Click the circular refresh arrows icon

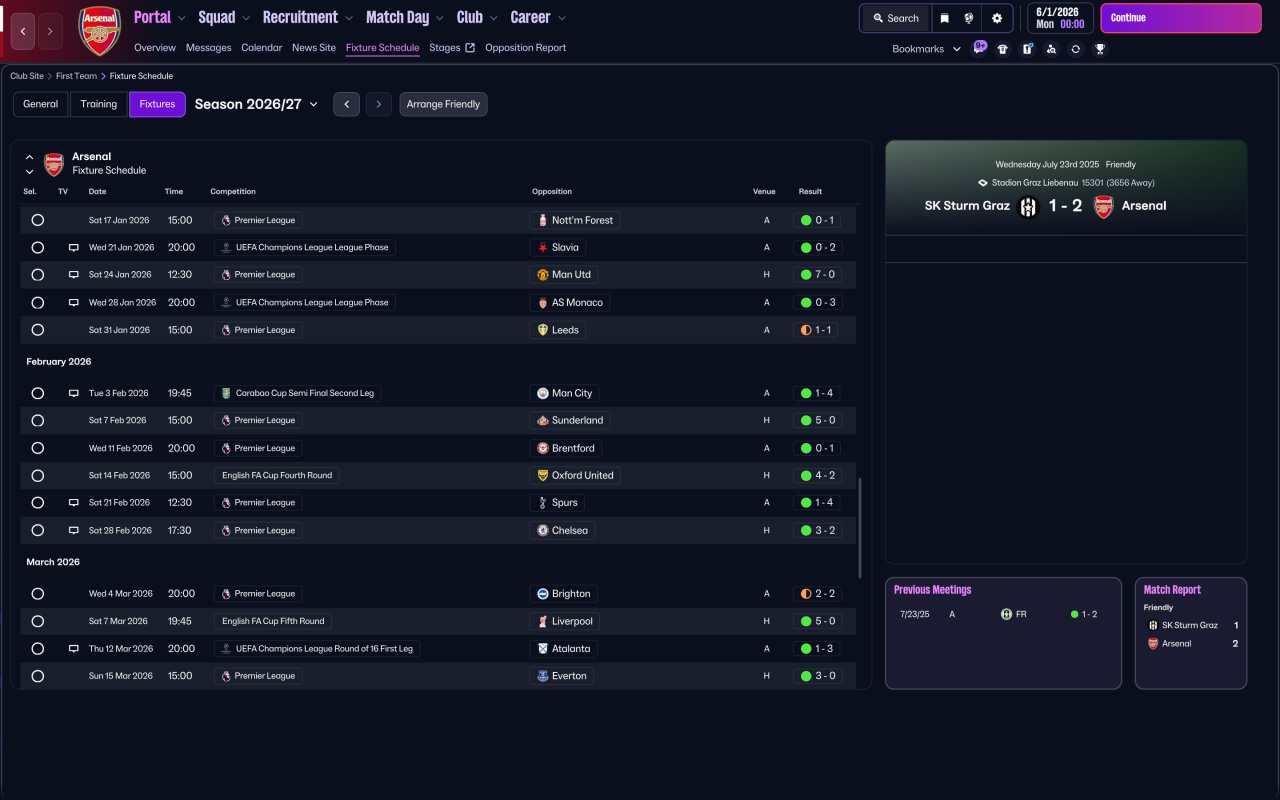(1075, 49)
